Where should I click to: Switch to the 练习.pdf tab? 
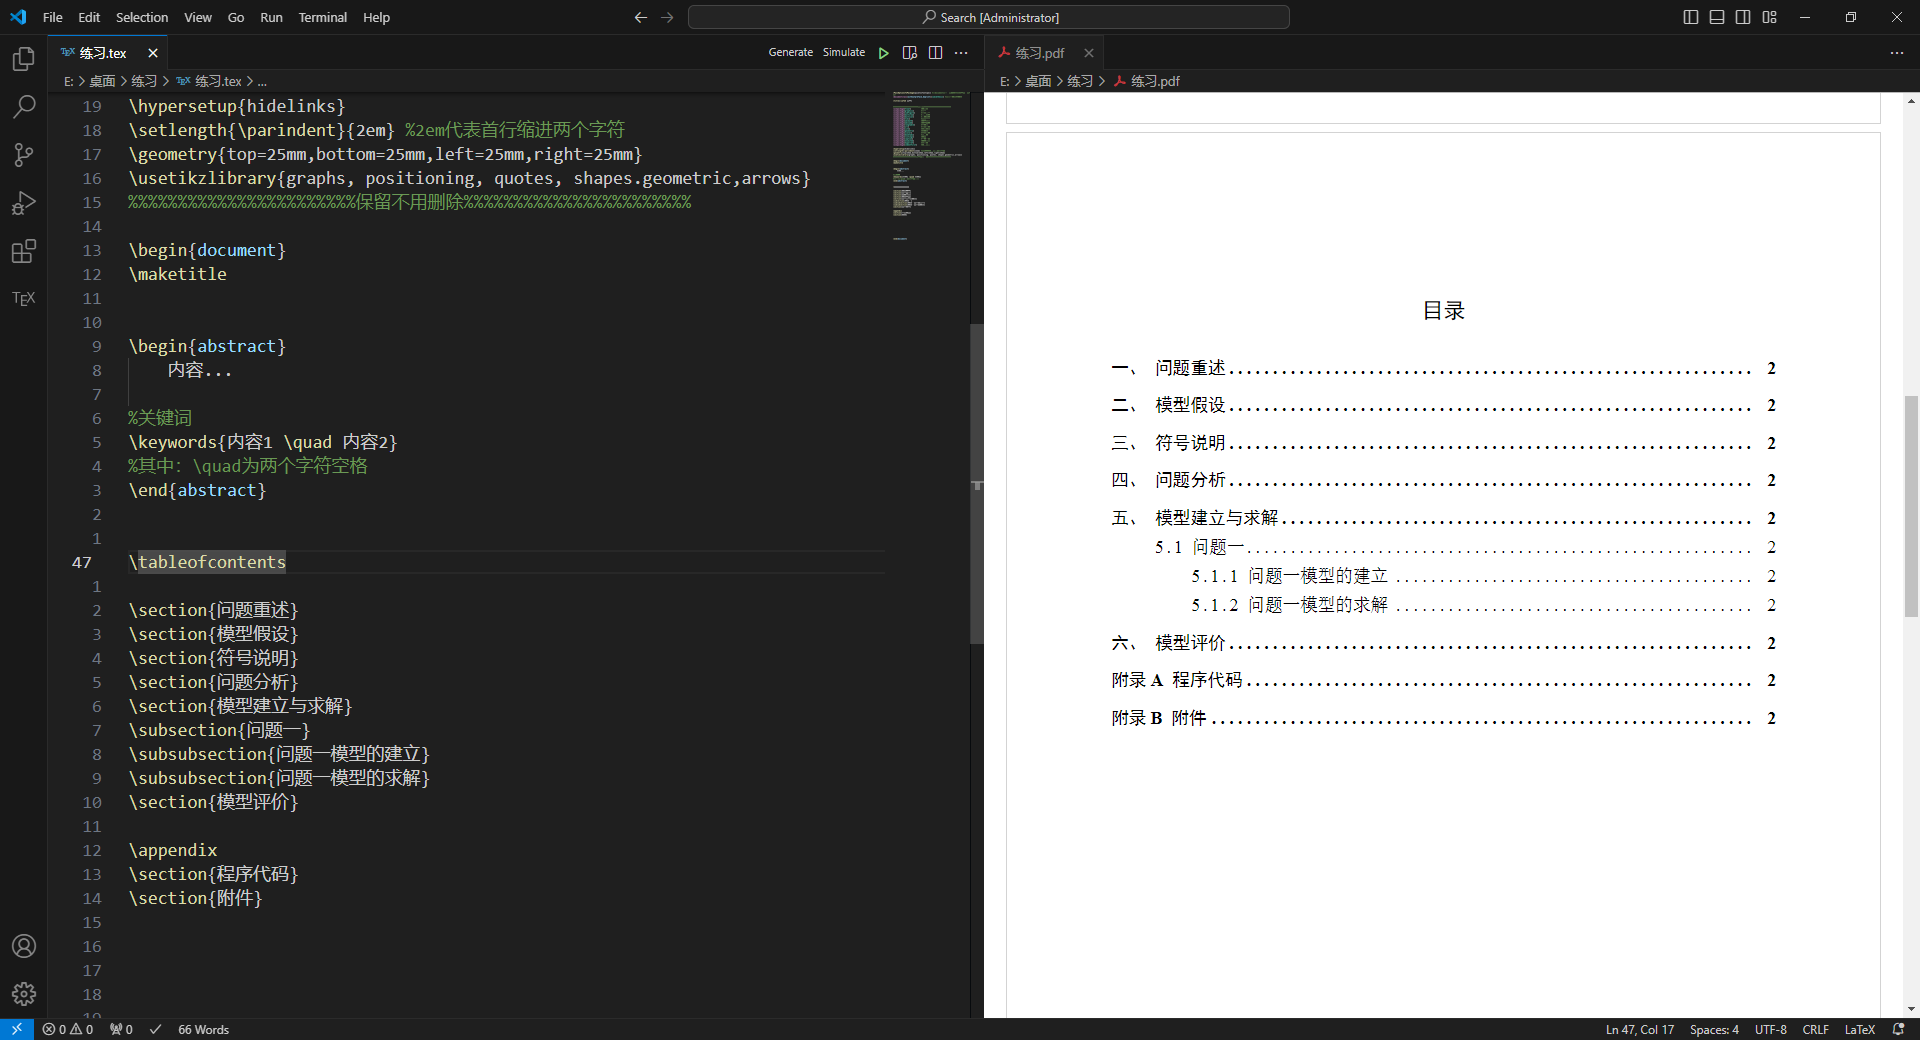pyautogui.click(x=1039, y=53)
